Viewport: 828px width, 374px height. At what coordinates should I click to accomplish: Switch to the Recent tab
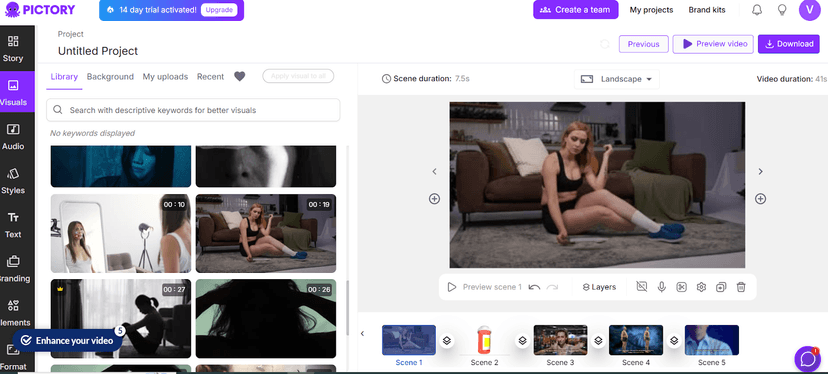[210, 77]
